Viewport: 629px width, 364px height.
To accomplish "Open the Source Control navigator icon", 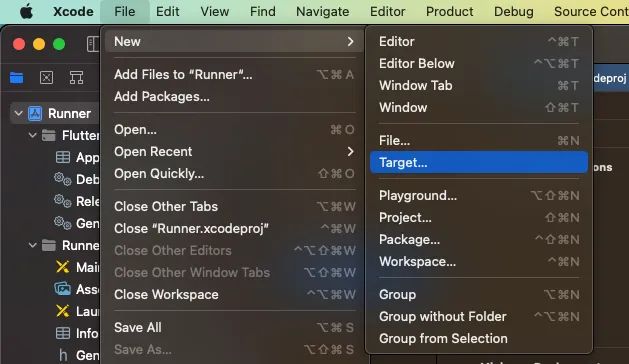I will [46, 77].
